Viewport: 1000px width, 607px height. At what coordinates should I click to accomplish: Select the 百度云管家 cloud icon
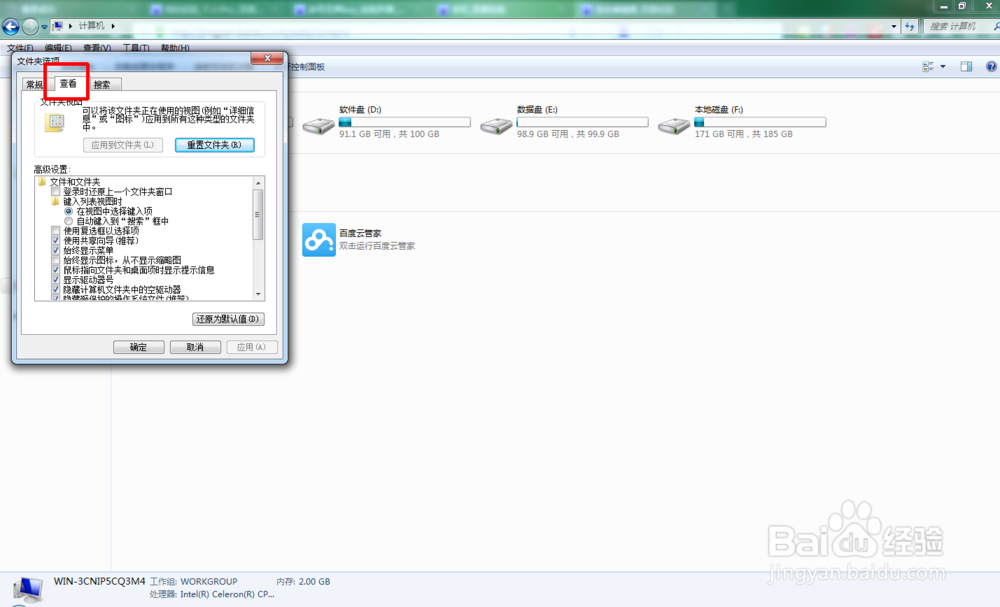[319, 240]
